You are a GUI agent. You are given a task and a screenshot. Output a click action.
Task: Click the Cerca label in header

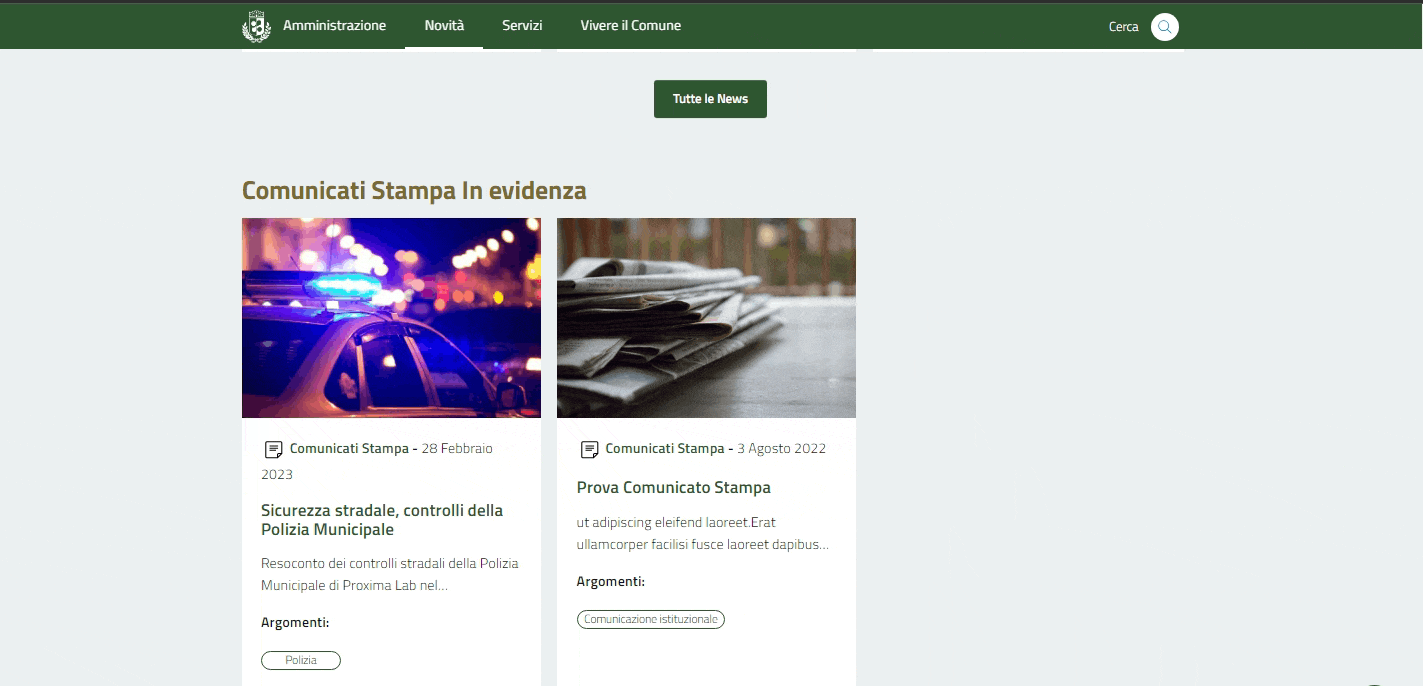[1123, 27]
